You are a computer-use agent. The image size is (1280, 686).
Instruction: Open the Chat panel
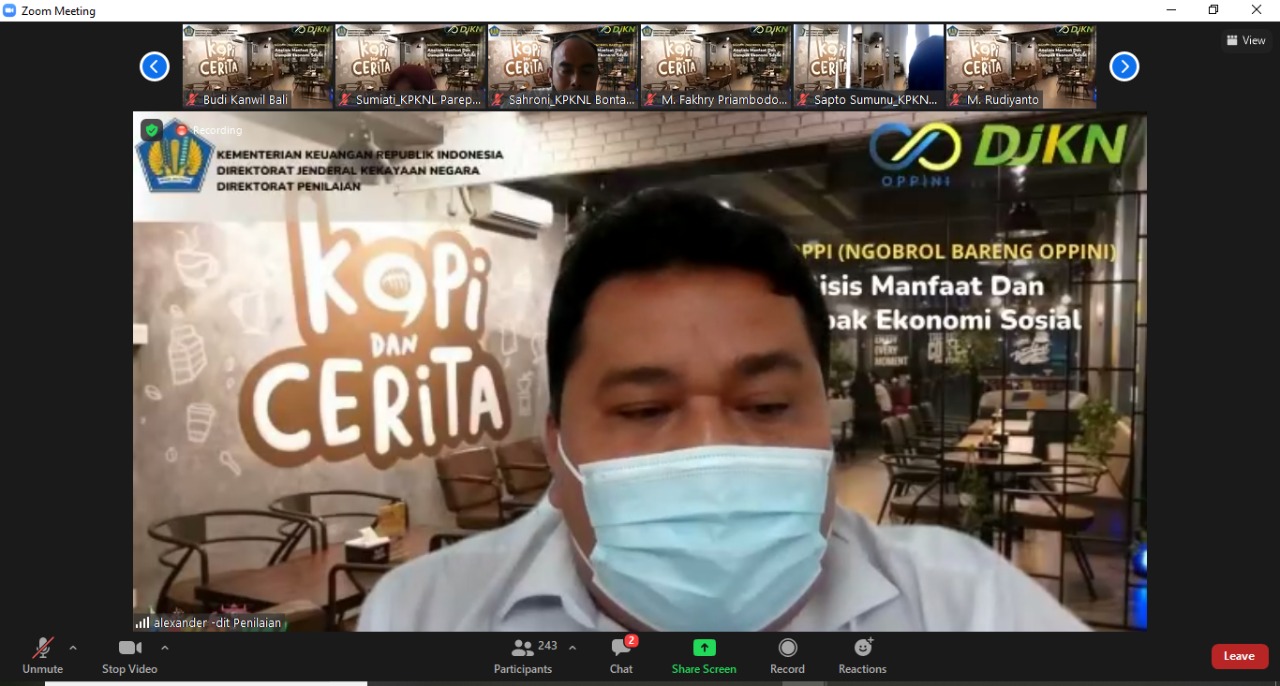(x=621, y=655)
